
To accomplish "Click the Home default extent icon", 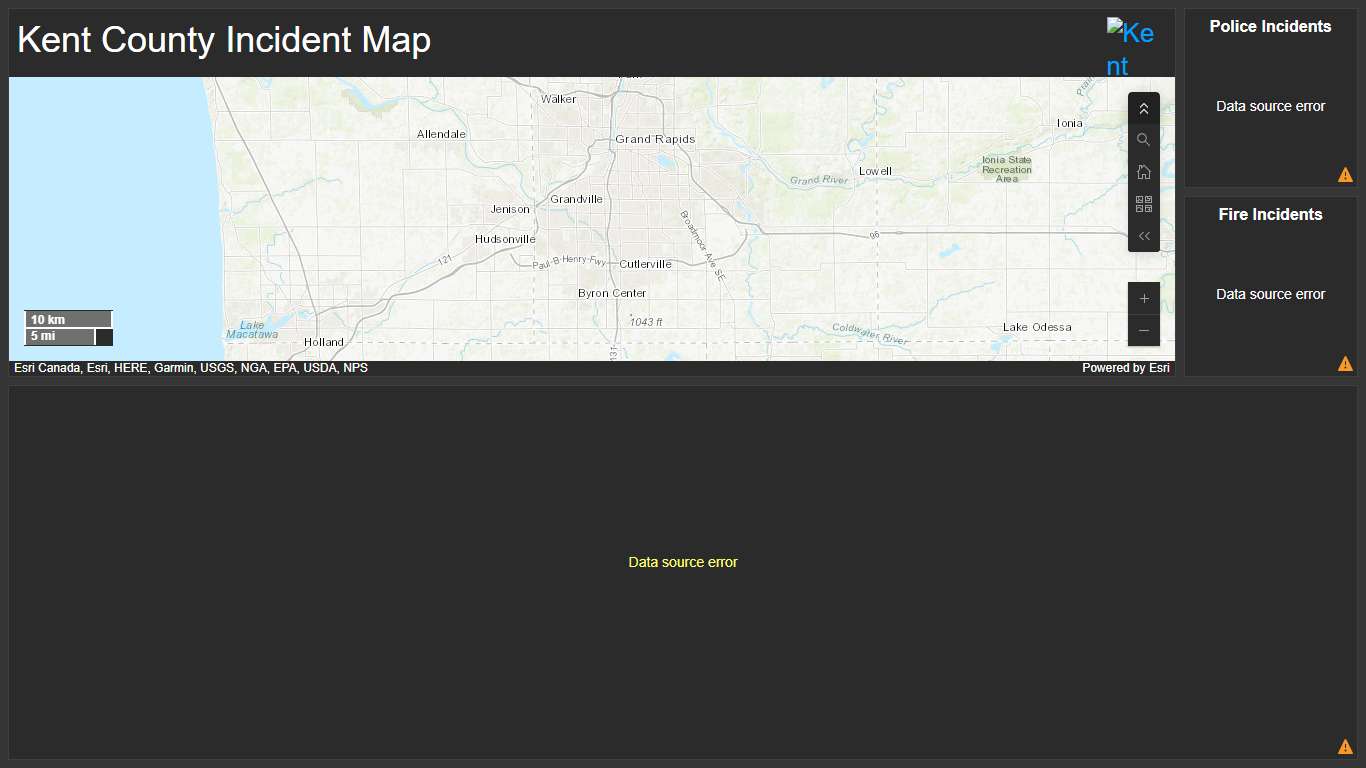I will coord(1144,171).
